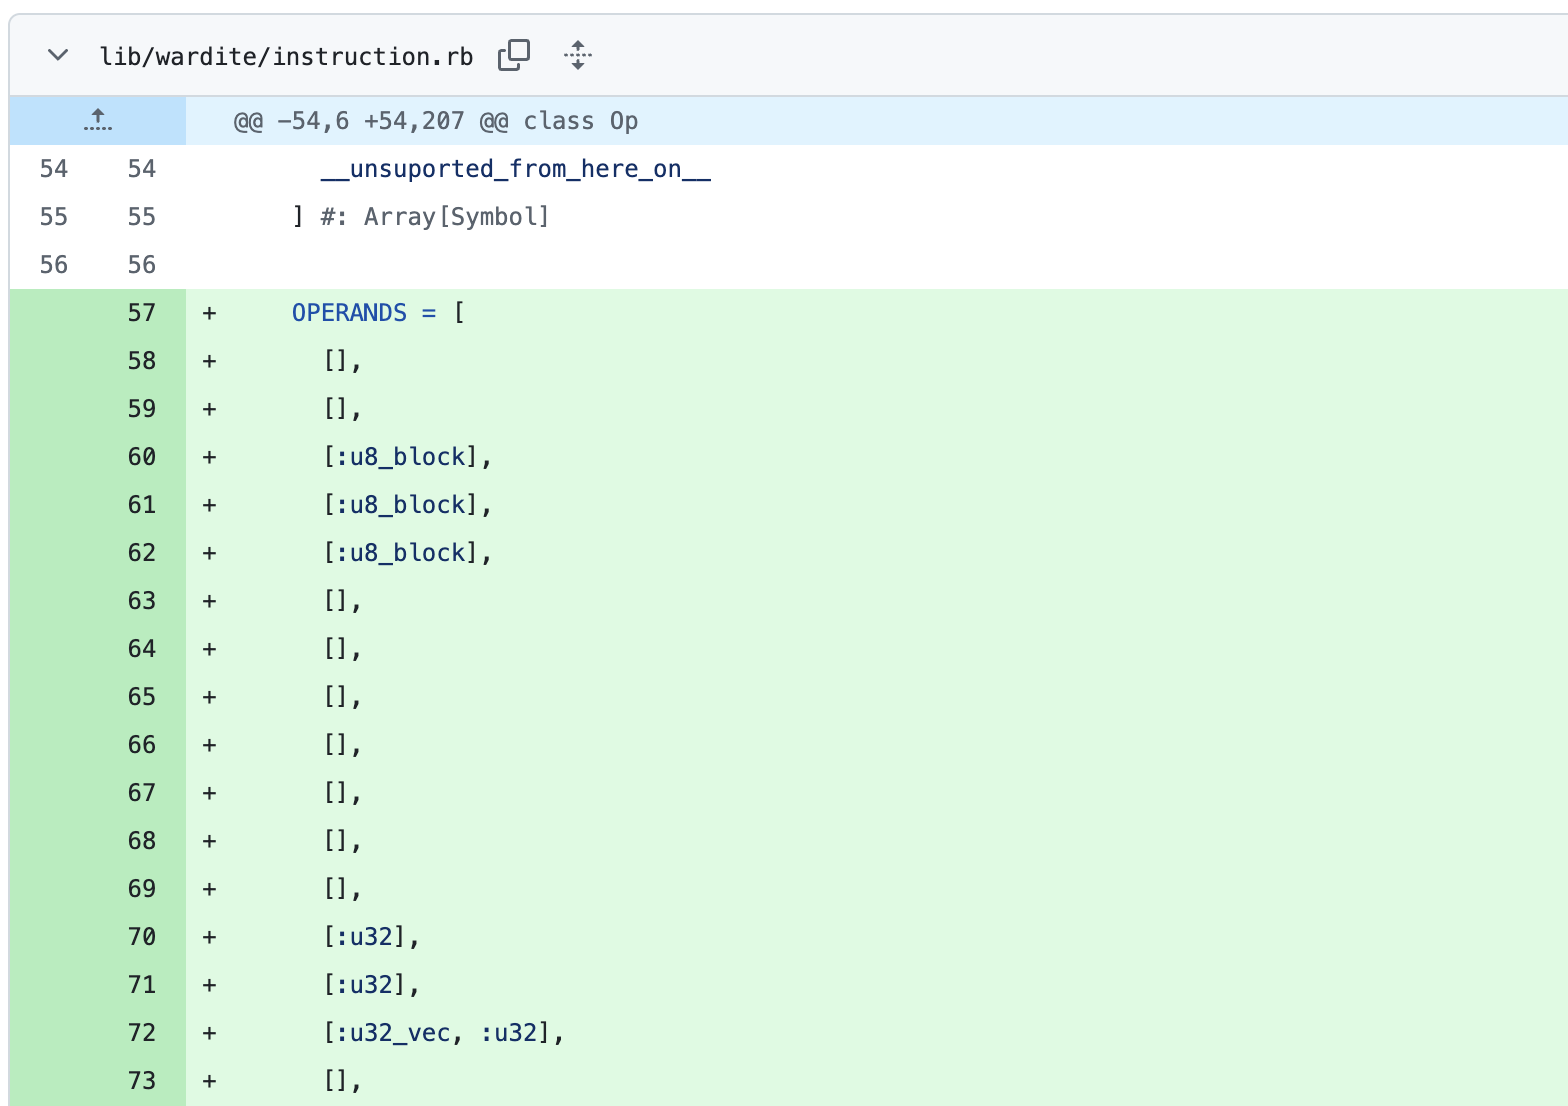The image size is (1568, 1106).
Task: Click new line number 66
Action: pyautogui.click(x=142, y=745)
